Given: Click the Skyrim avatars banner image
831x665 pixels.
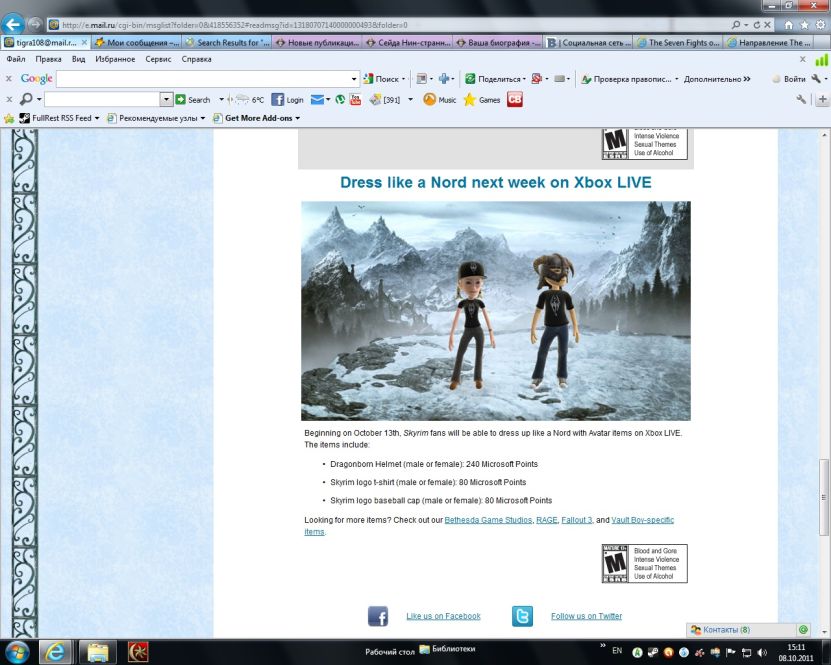Looking at the screenshot, I should tap(495, 310).
